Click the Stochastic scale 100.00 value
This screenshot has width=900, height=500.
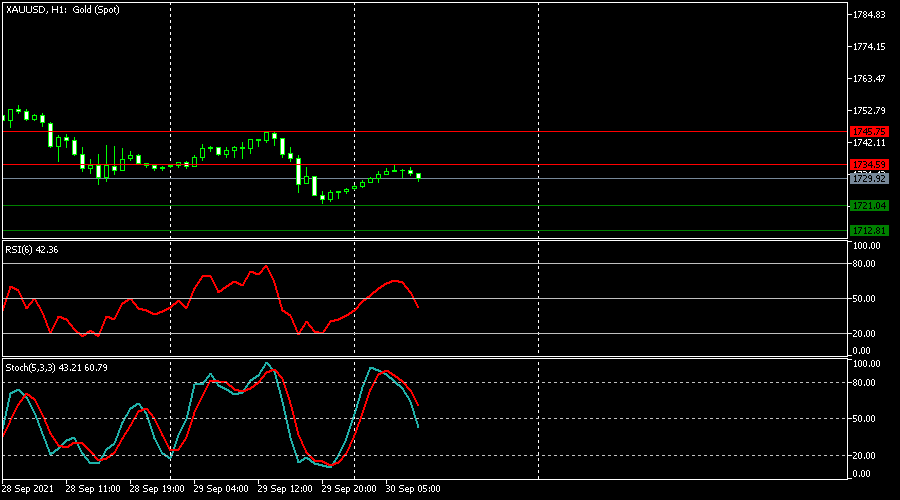pyautogui.click(x=866, y=364)
